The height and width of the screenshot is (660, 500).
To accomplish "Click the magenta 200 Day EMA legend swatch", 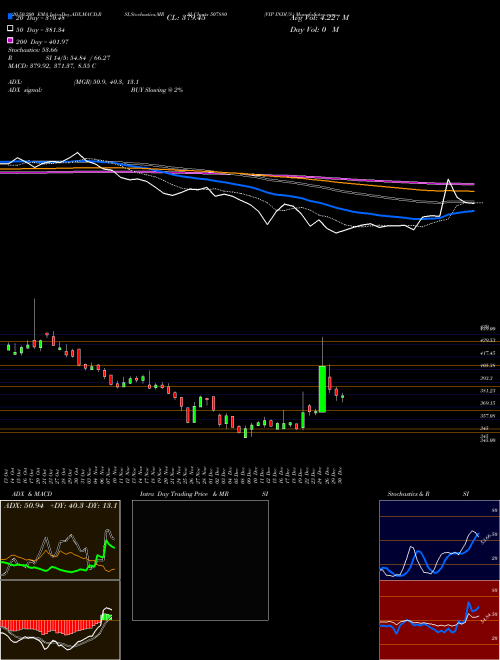I will [11, 40].
